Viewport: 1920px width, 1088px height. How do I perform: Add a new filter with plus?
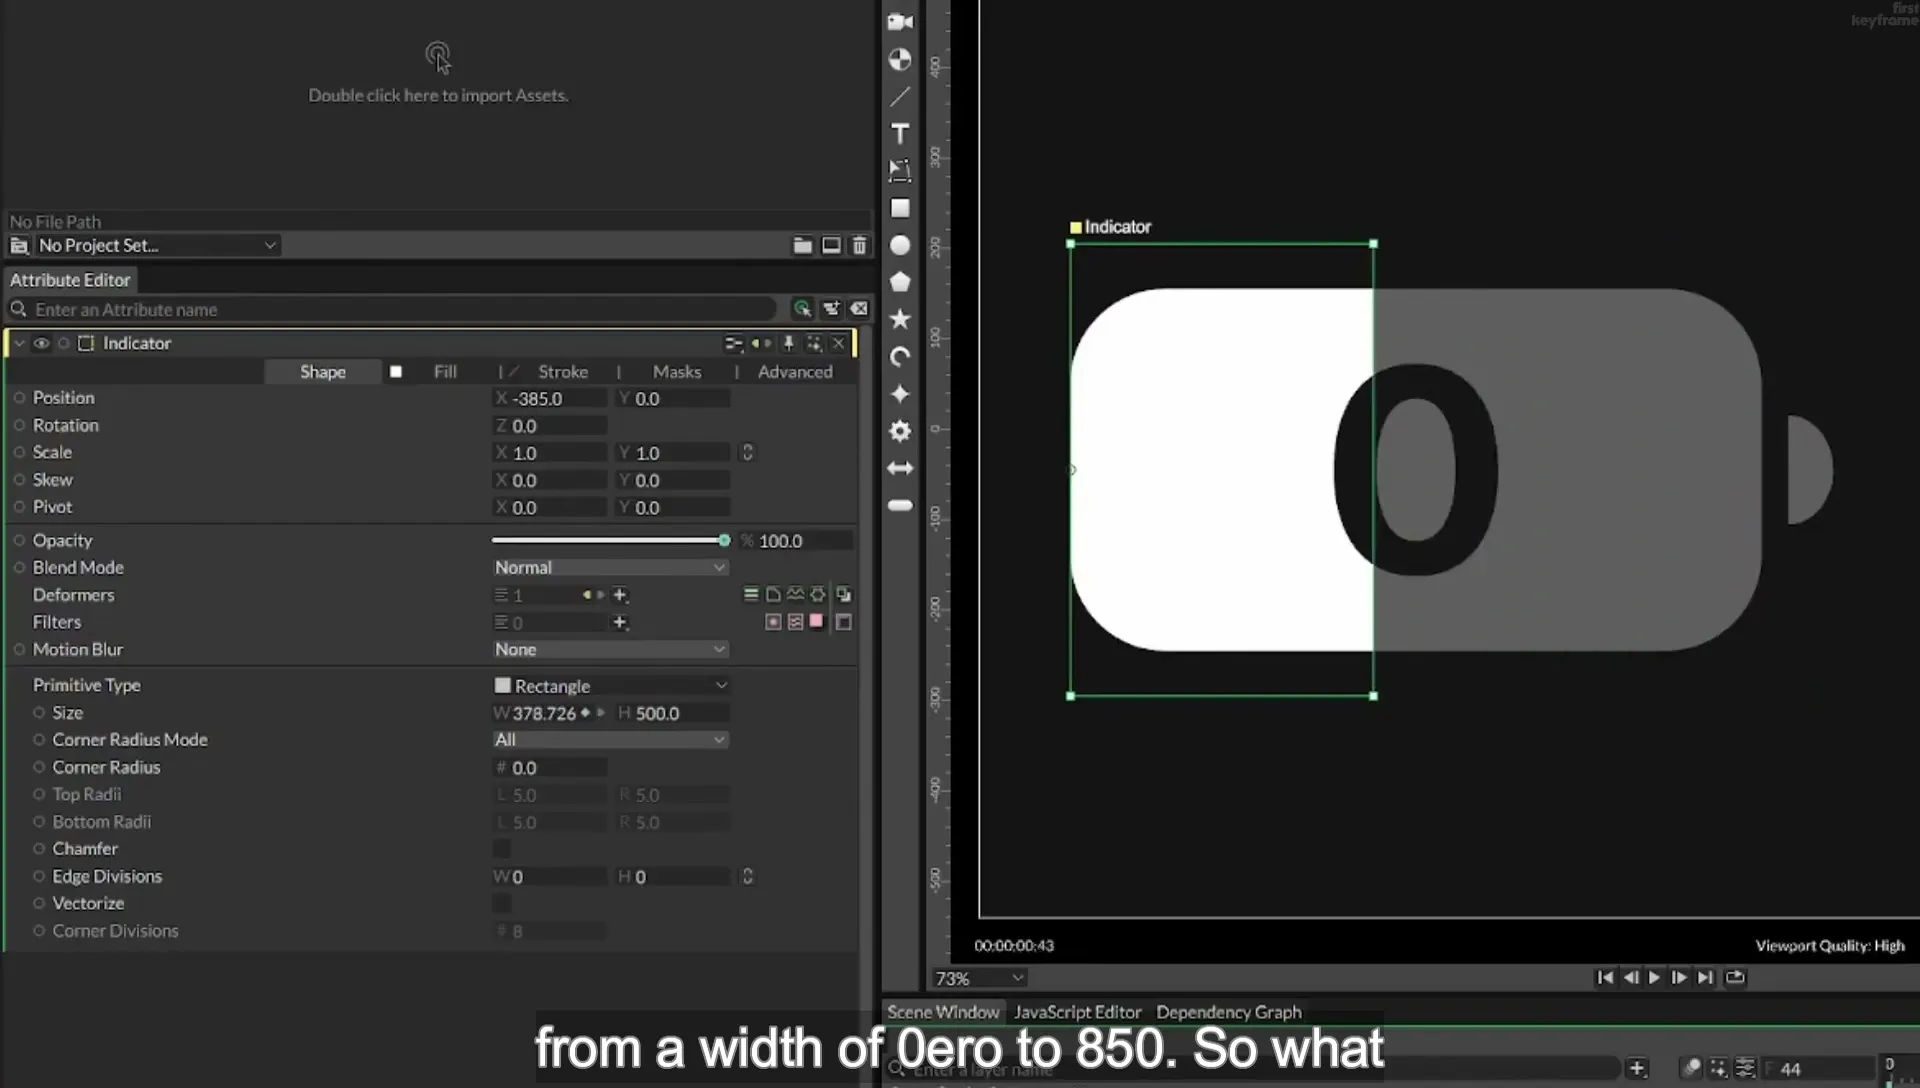[620, 622]
